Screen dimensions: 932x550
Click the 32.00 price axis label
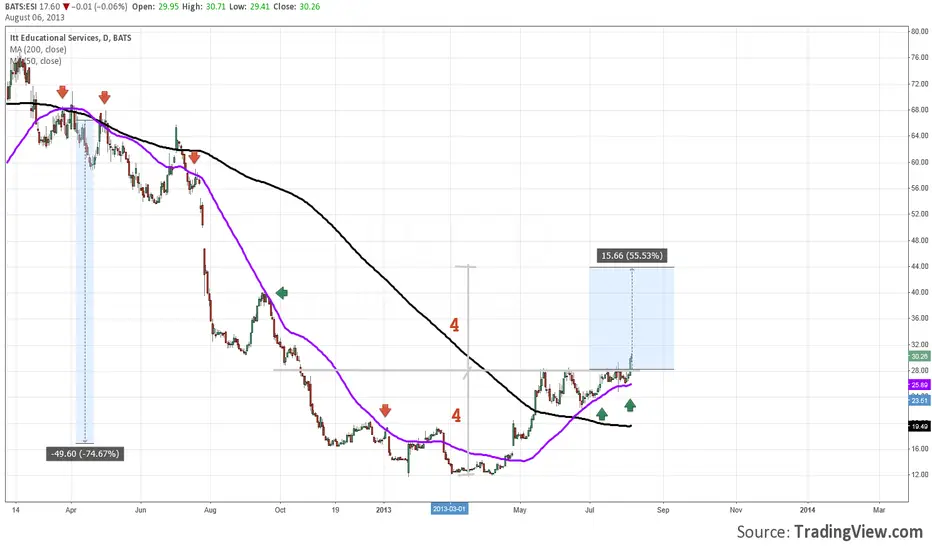click(920, 344)
